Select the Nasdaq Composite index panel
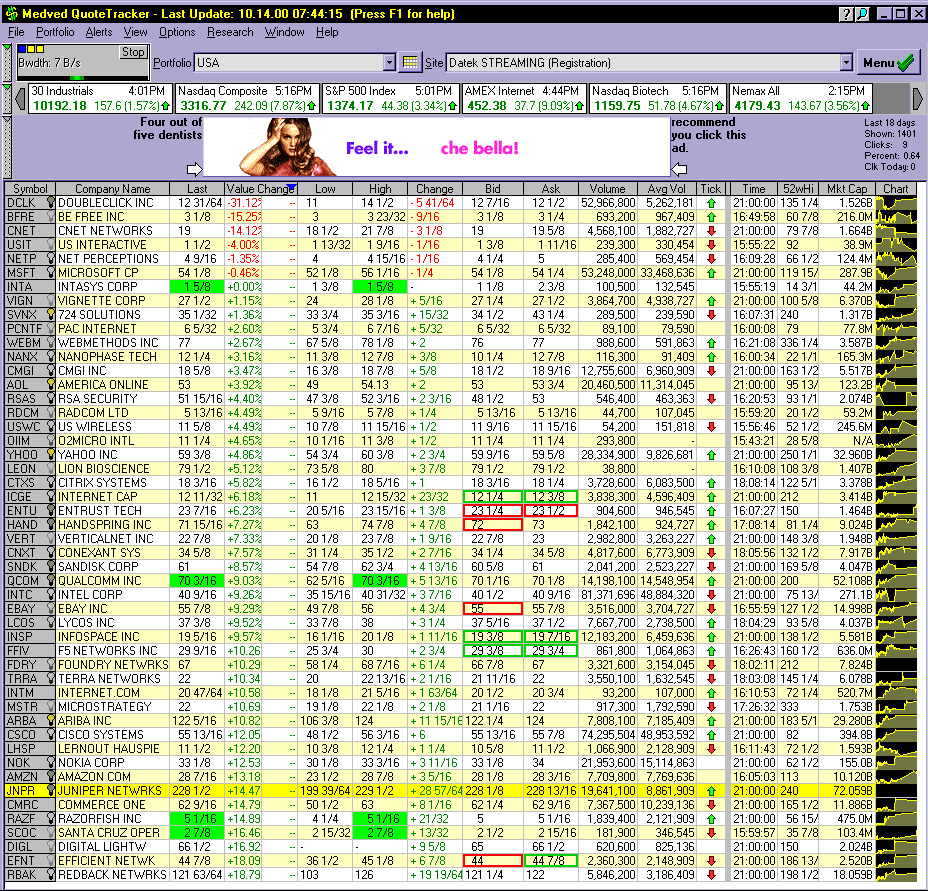928x891 pixels. 247,98
